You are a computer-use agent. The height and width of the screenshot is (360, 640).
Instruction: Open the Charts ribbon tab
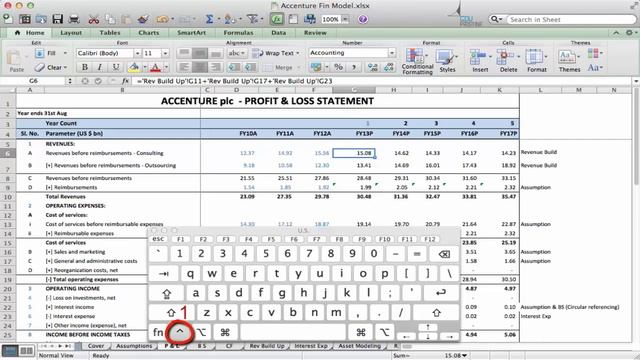149,33
